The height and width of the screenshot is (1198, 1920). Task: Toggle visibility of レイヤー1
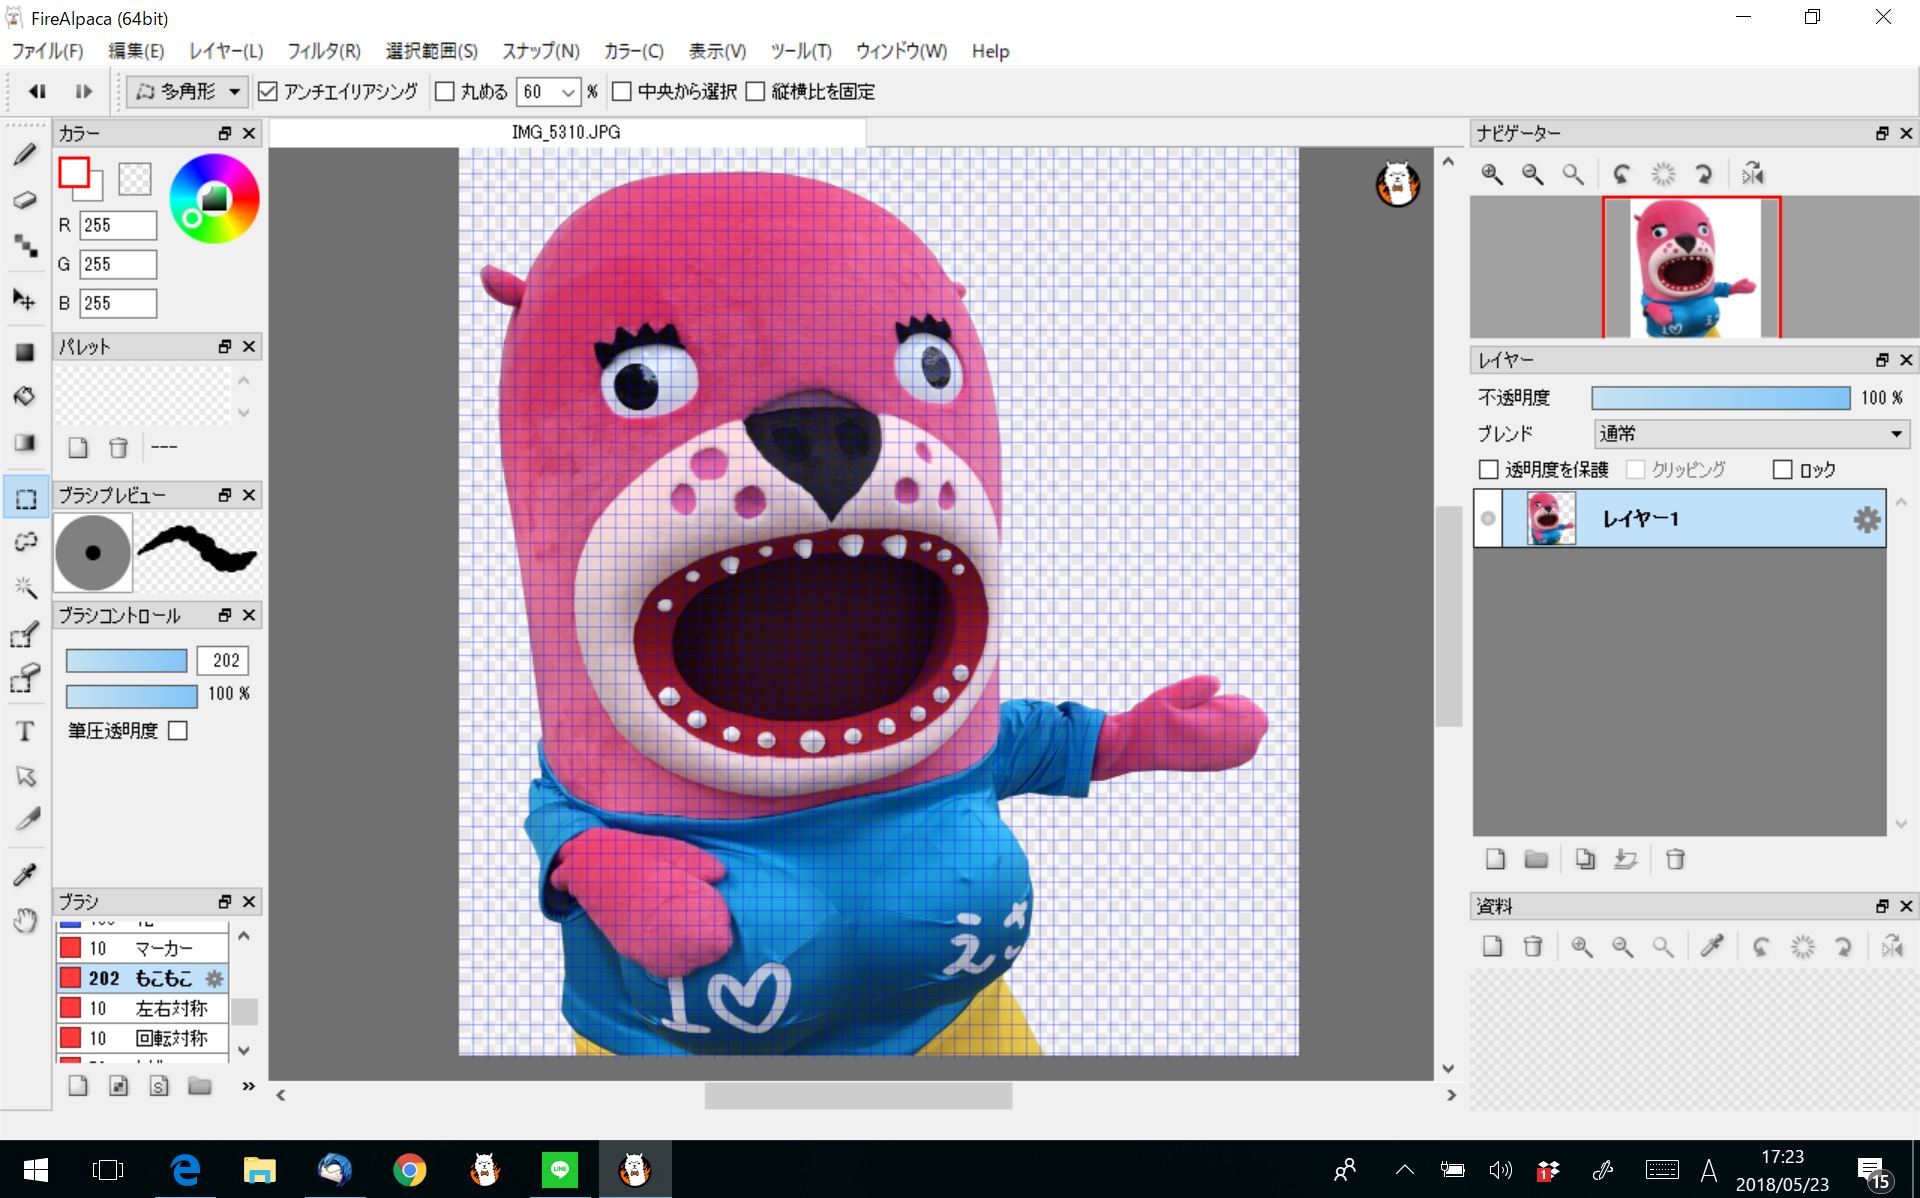click(x=1488, y=518)
